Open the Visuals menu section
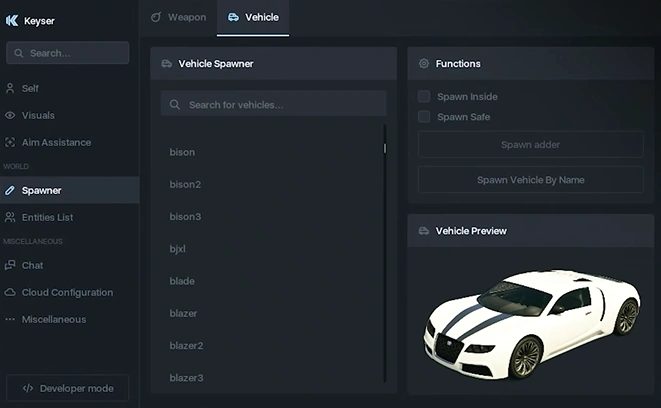This screenshot has height=408, width=661. [x=70, y=115]
